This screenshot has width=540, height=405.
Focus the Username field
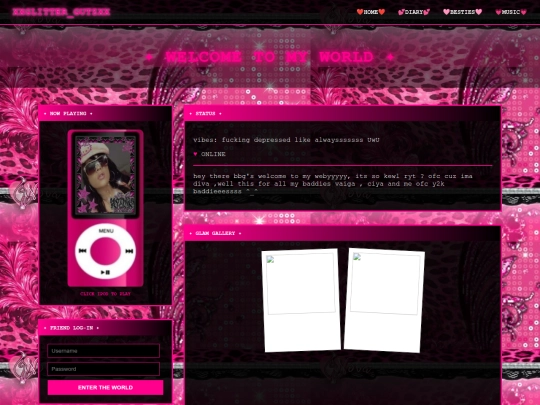click(103, 351)
